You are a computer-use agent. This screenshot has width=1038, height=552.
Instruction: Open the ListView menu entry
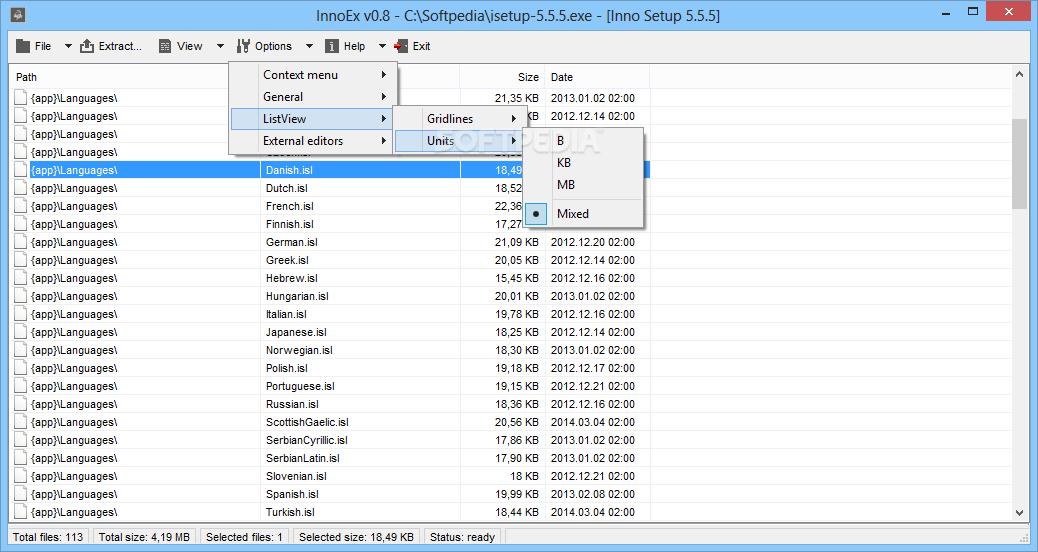click(313, 118)
